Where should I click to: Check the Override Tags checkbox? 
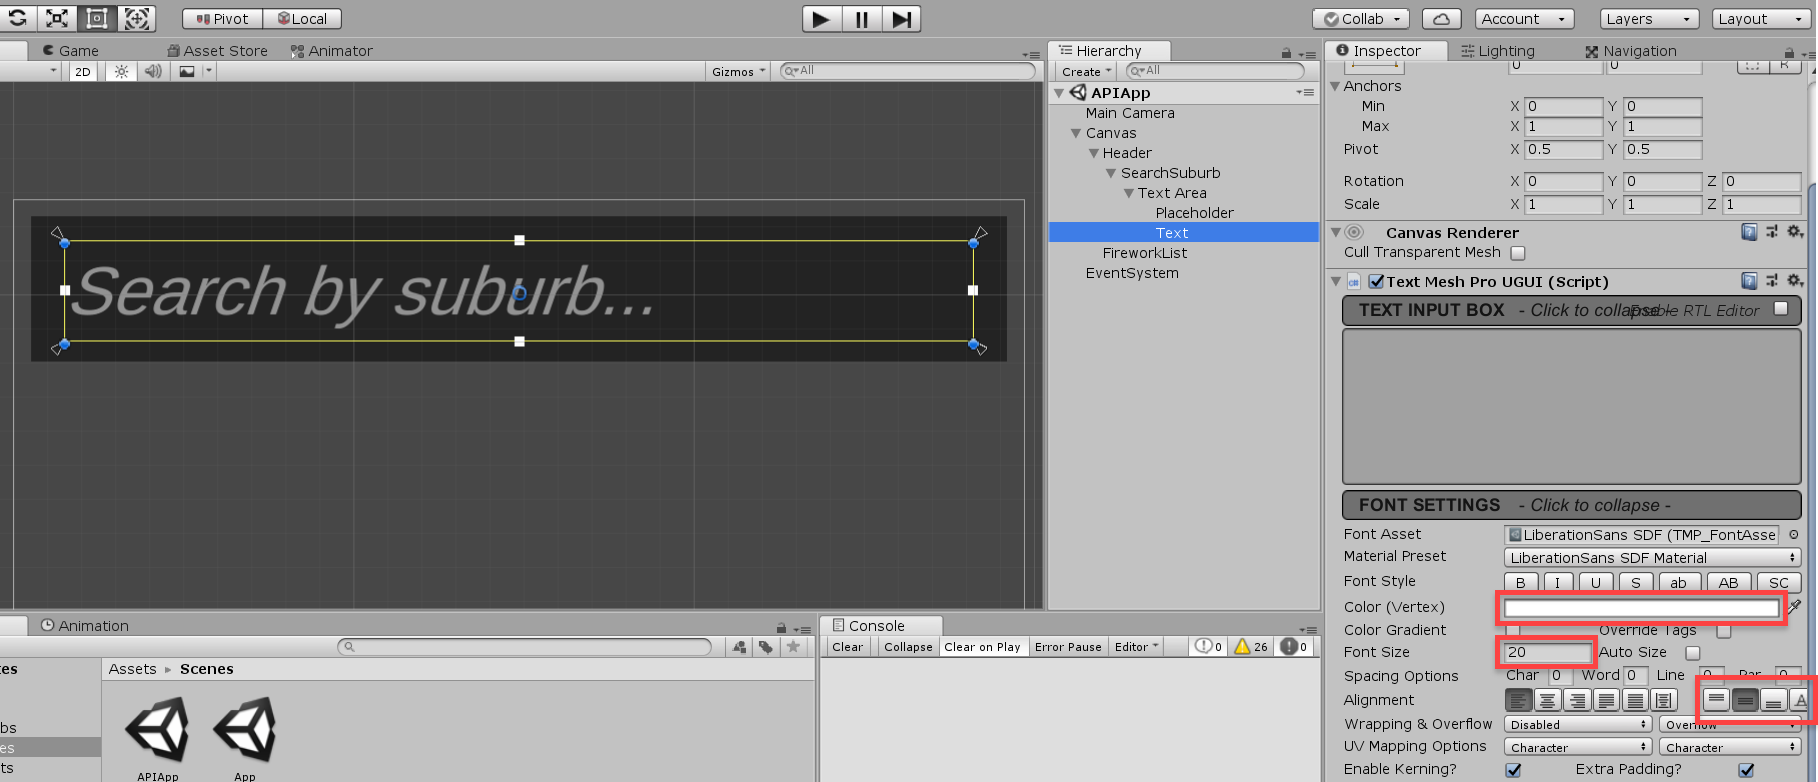(x=1724, y=630)
